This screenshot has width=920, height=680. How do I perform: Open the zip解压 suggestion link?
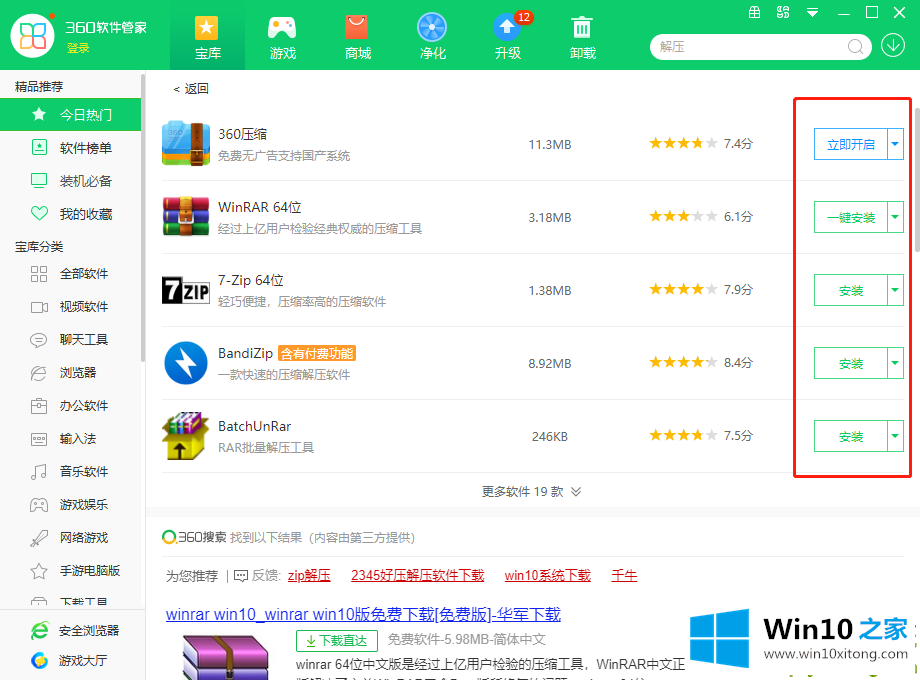[309, 576]
